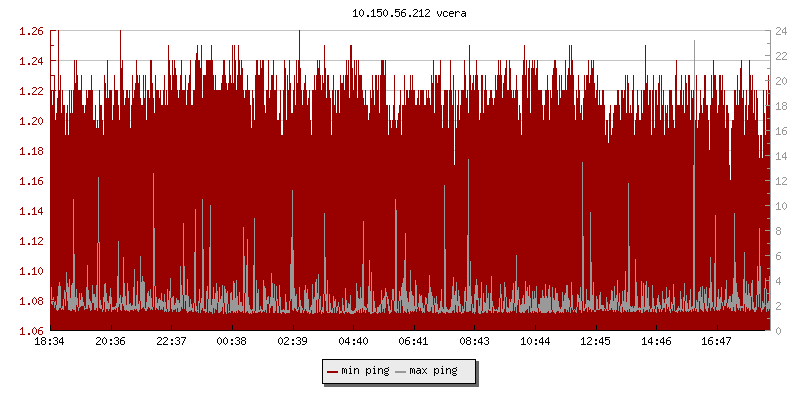The width and height of the screenshot is (800, 400).
Task: Select the 'max ping' legend label
Action: tap(434, 371)
